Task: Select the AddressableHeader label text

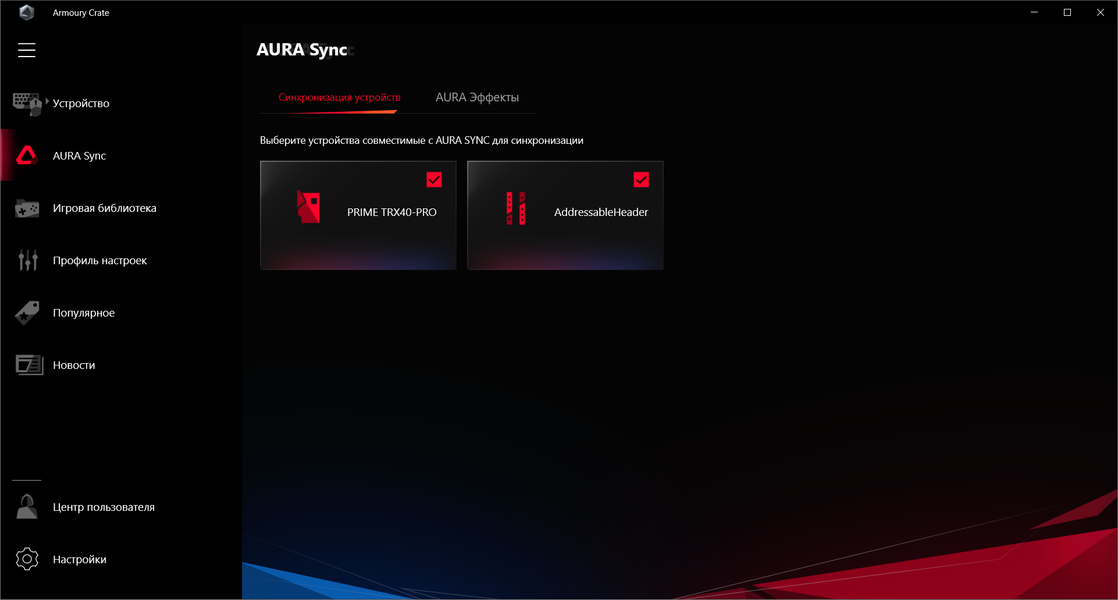Action: [601, 212]
